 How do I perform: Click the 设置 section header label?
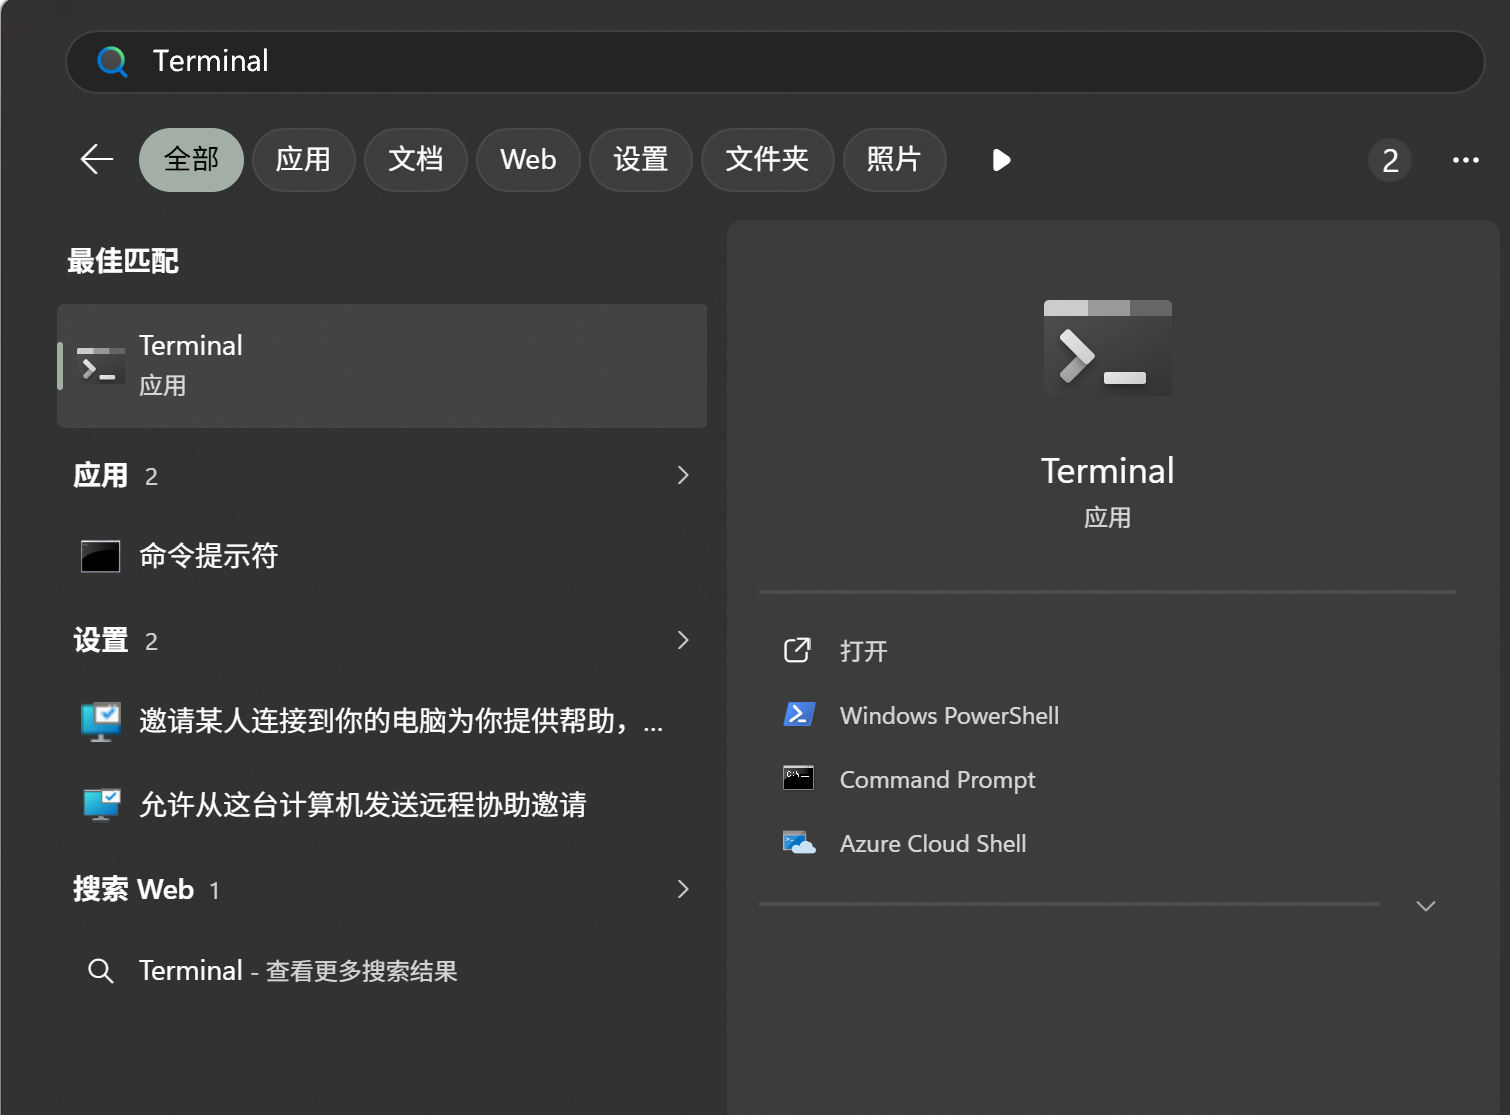100,641
